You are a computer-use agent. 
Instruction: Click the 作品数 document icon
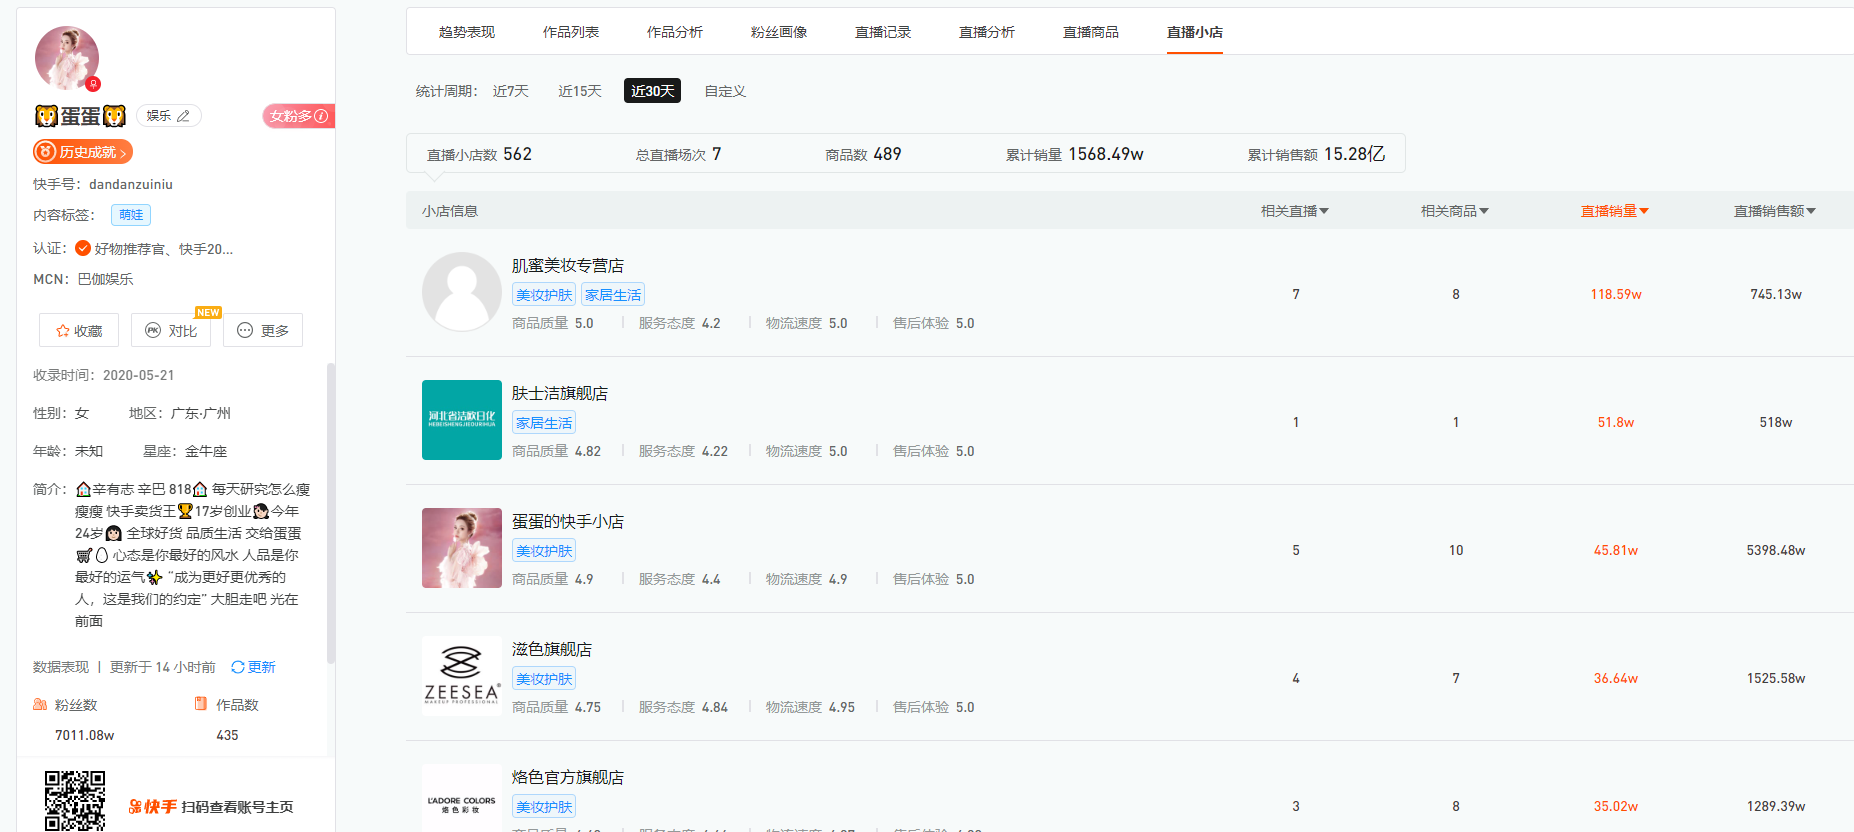[201, 704]
